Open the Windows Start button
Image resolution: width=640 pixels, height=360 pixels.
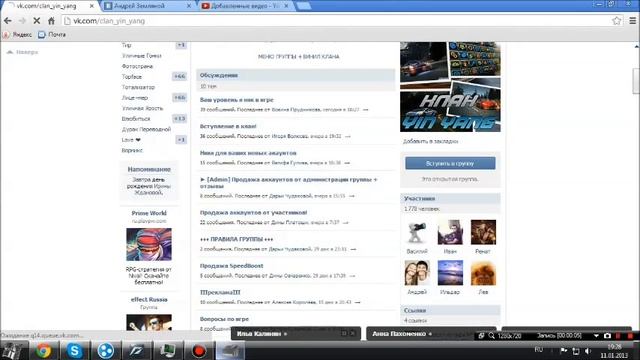click(11, 351)
